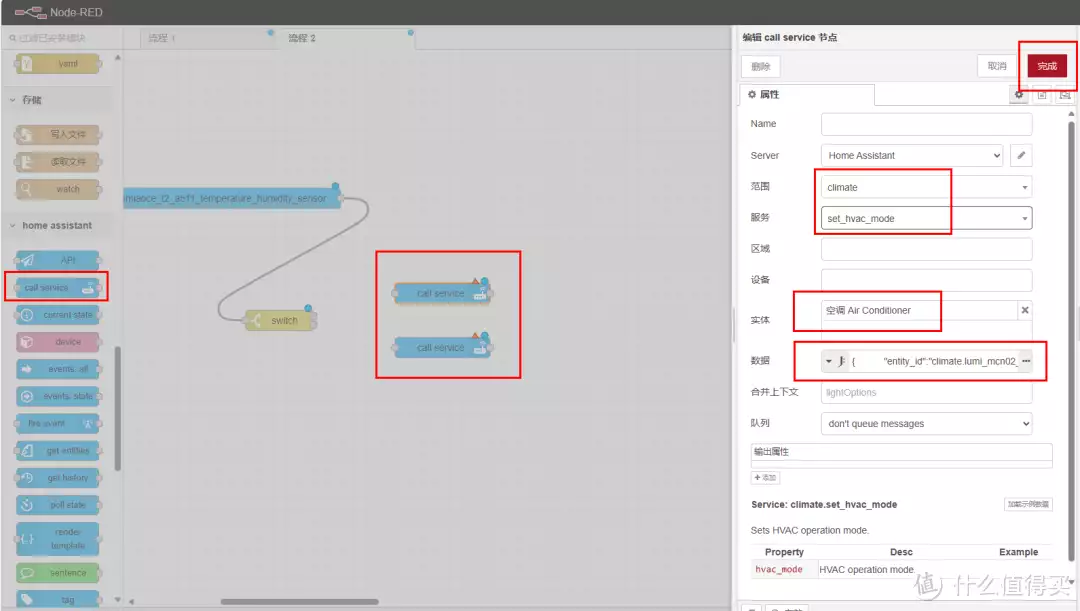Select the fire event palette node

click(x=59, y=424)
